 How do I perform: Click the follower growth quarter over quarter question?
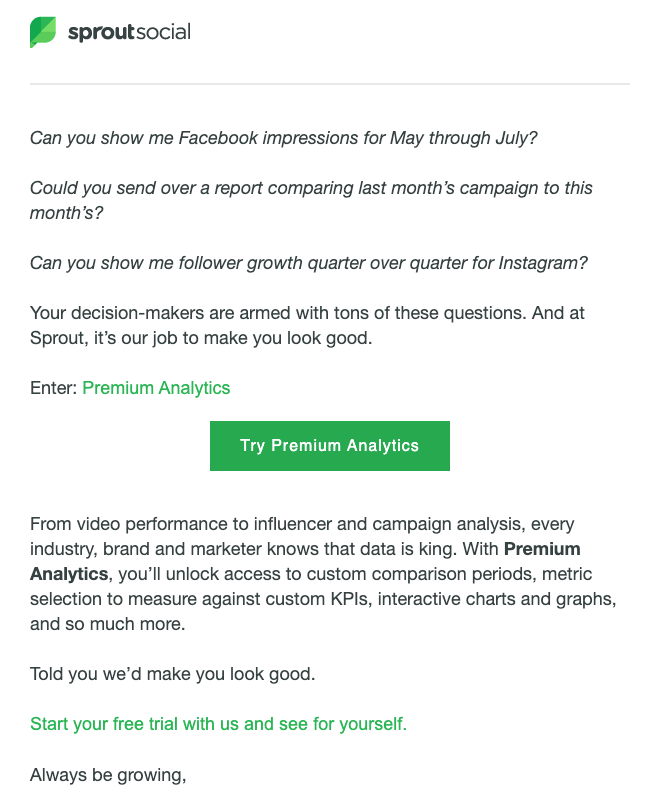[x=308, y=263]
